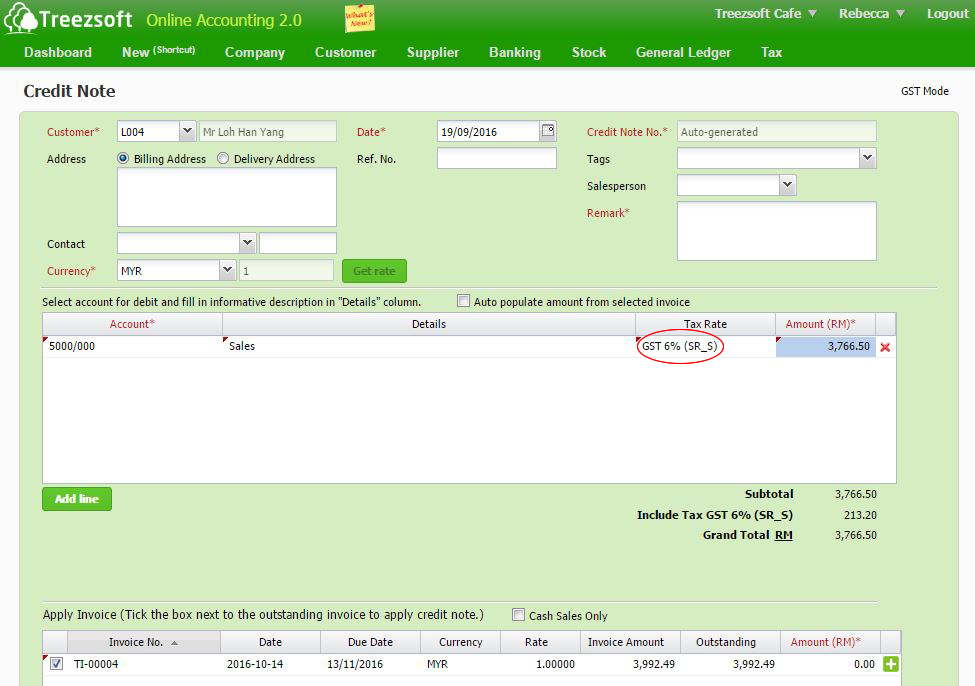Open the Date calendar picker icon
Image resolution: width=975 pixels, height=686 pixels.
pyautogui.click(x=547, y=131)
